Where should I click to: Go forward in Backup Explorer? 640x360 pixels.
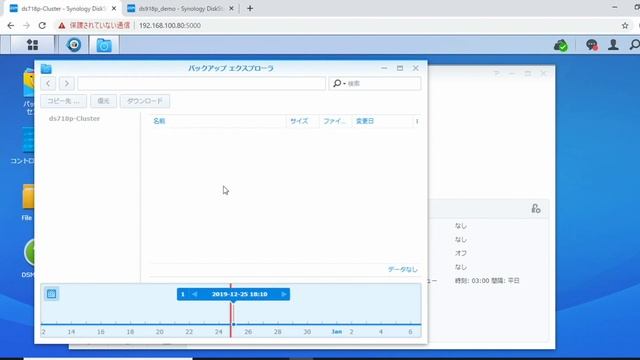tap(67, 84)
